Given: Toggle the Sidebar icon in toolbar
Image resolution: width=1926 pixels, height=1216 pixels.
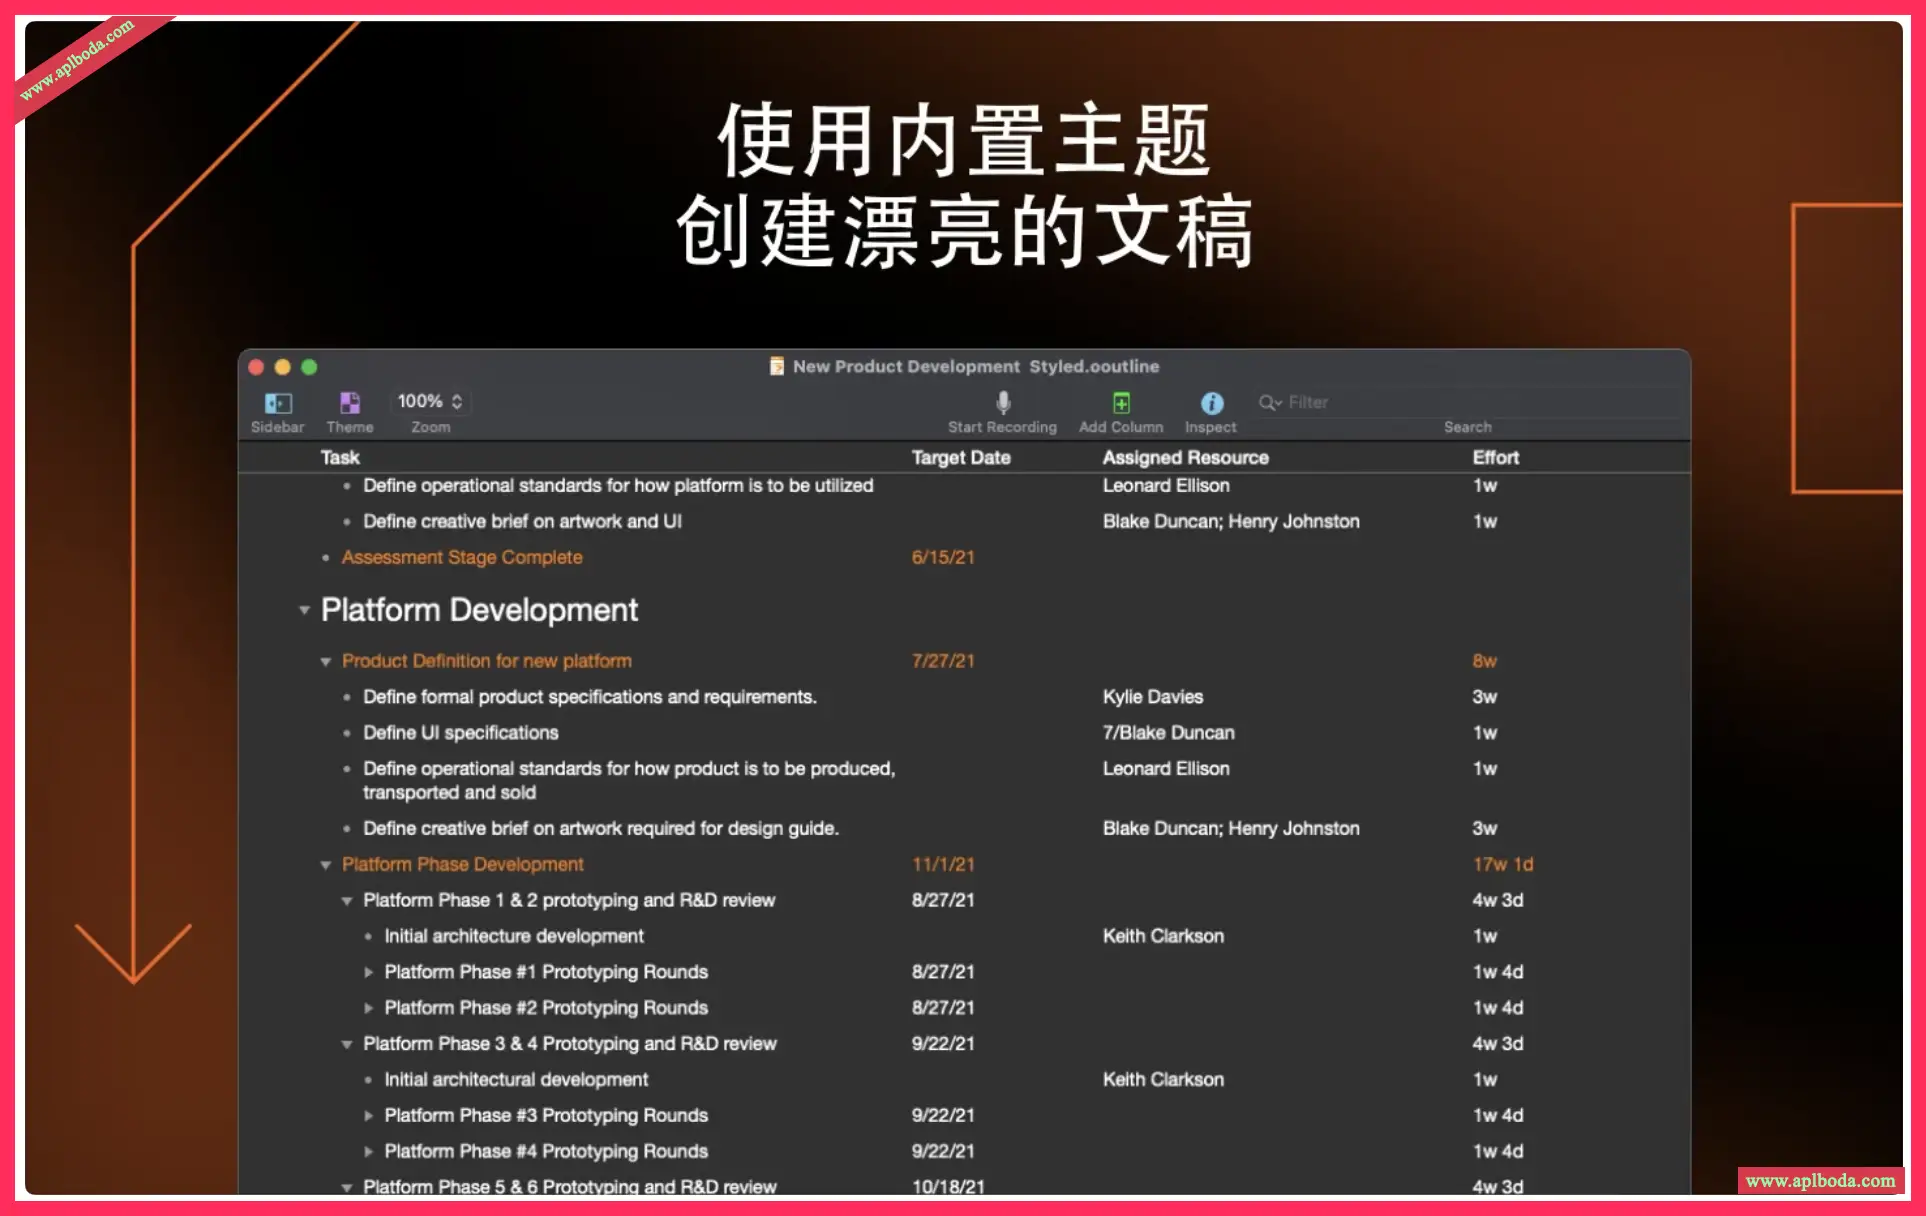Looking at the screenshot, I should click(277, 403).
